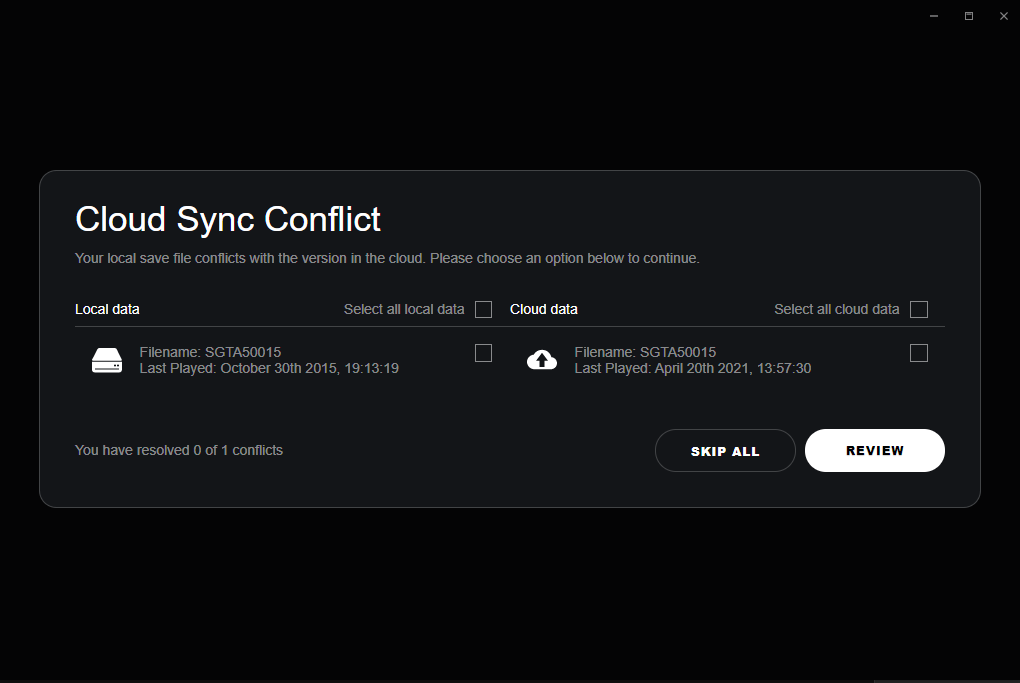Click the Local data column heading
This screenshot has width=1020, height=683.
(x=107, y=309)
